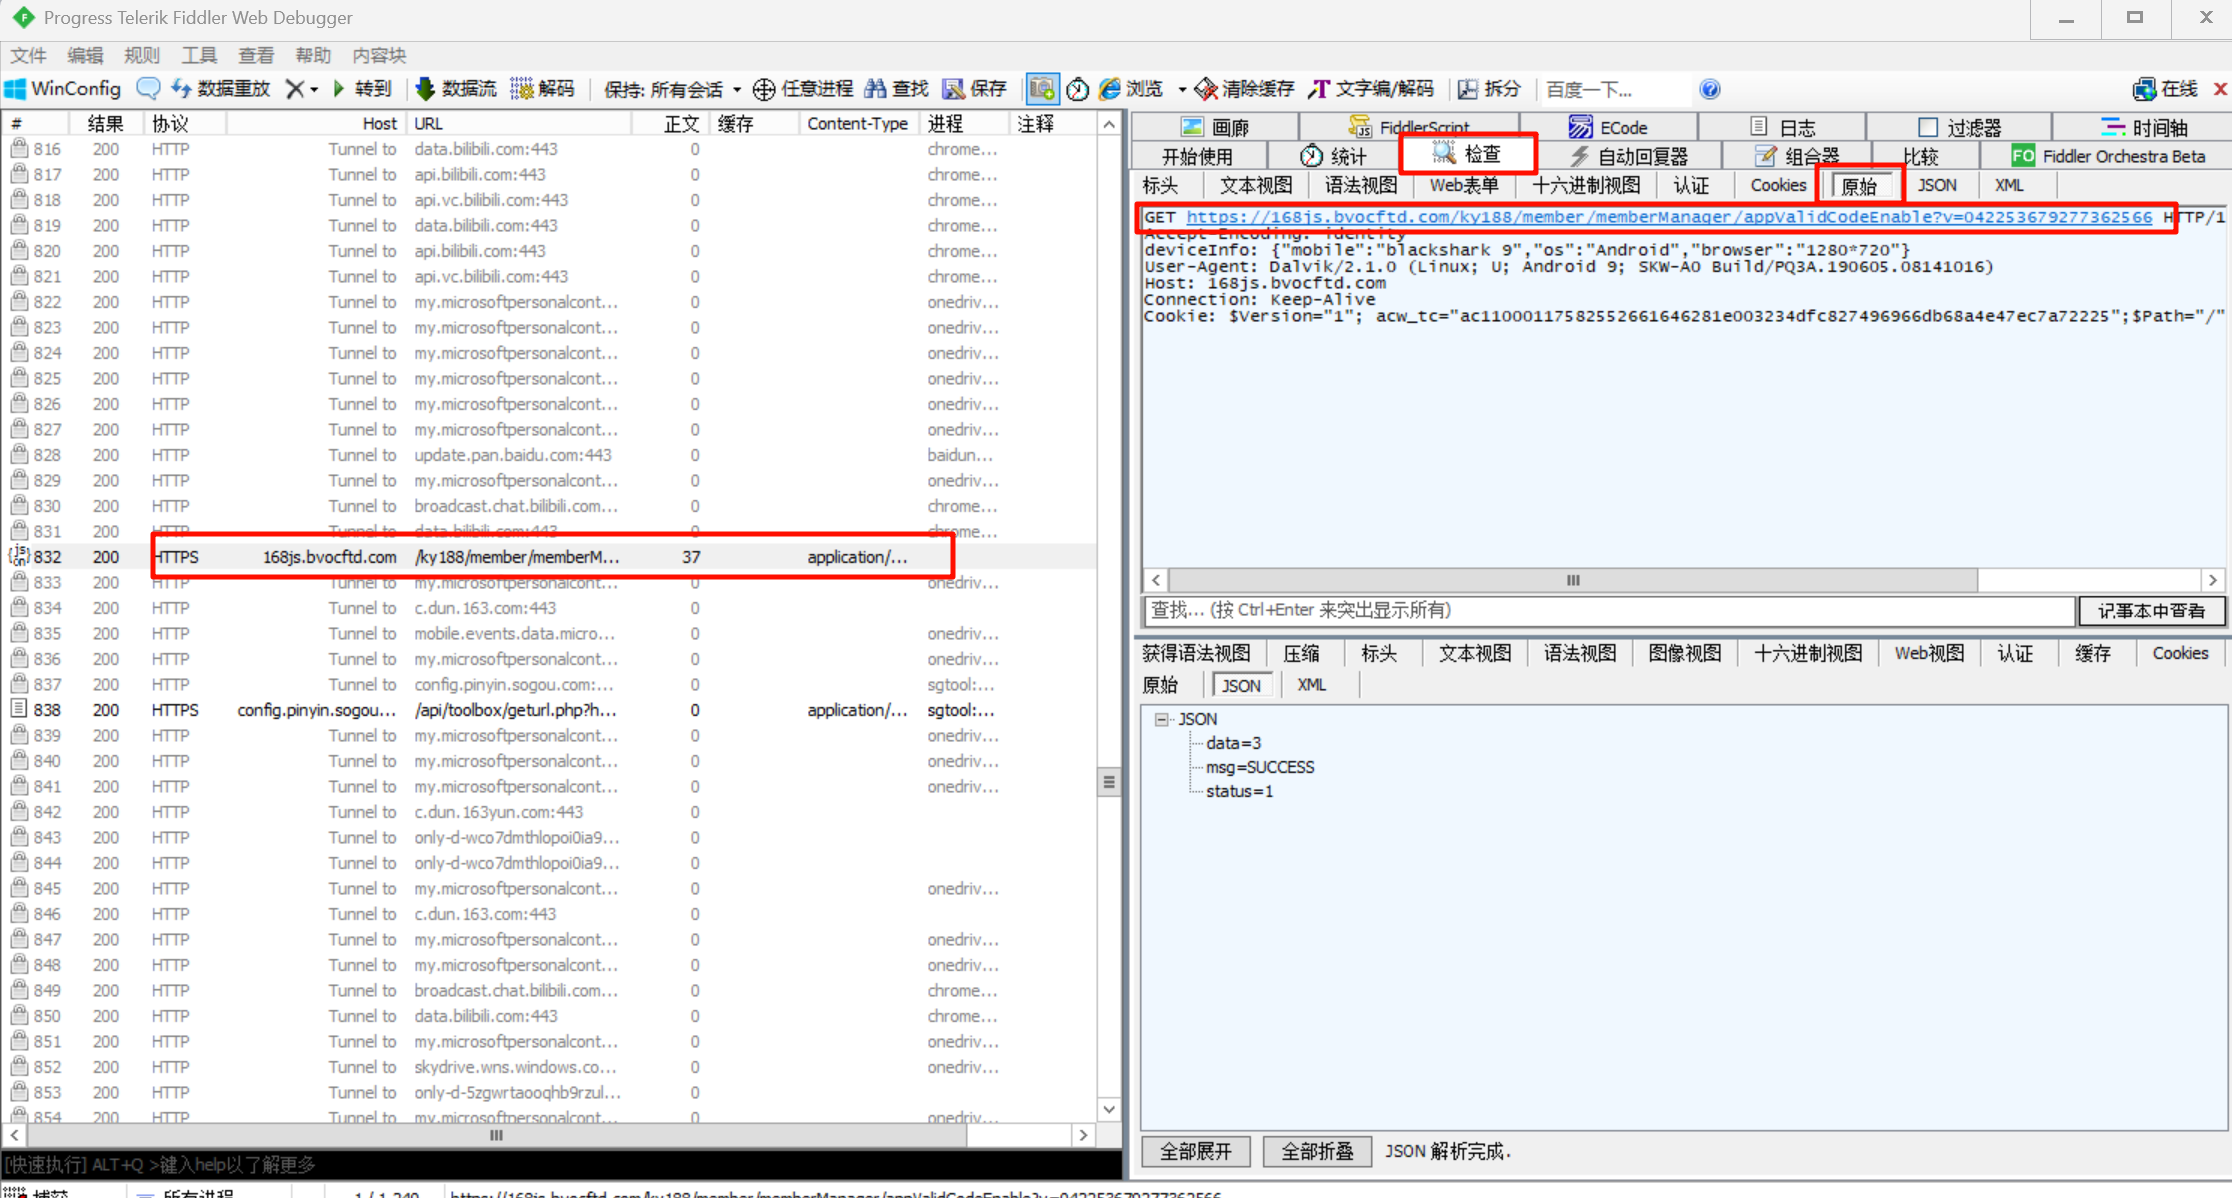Open the 规则 menu
Viewport: 2232px width, 1198px height.
[141, 55]
